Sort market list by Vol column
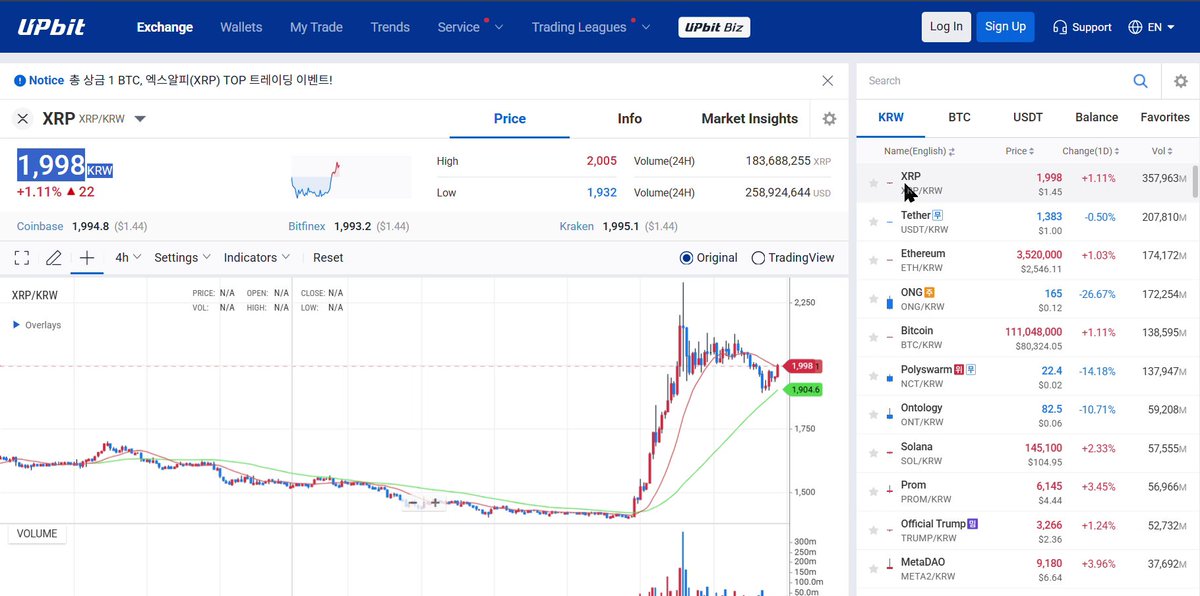The width and height of the screenshot is (1200, 596). click(1160, 151)
